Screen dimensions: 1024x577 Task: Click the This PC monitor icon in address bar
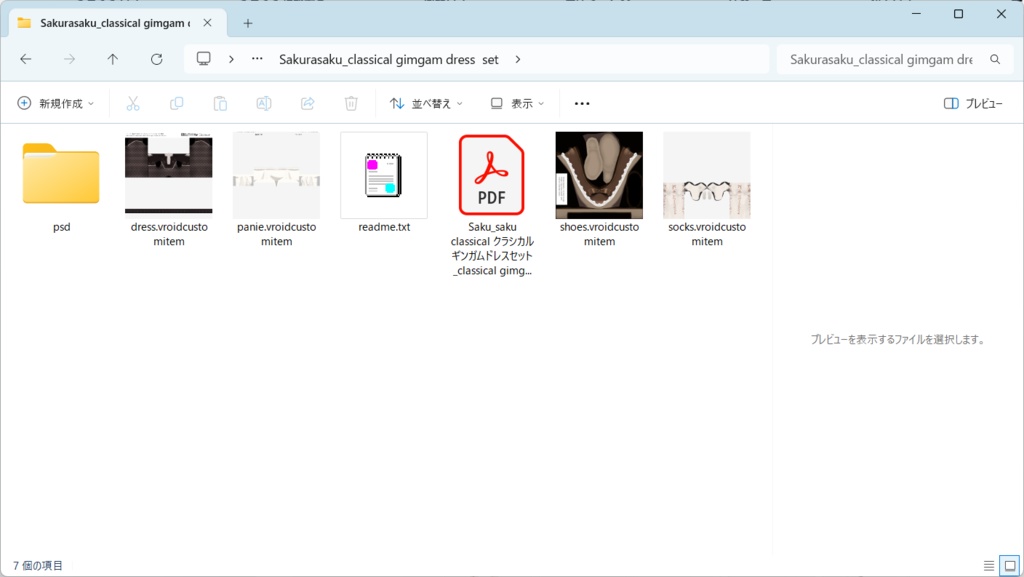click(x=204, y=59)
